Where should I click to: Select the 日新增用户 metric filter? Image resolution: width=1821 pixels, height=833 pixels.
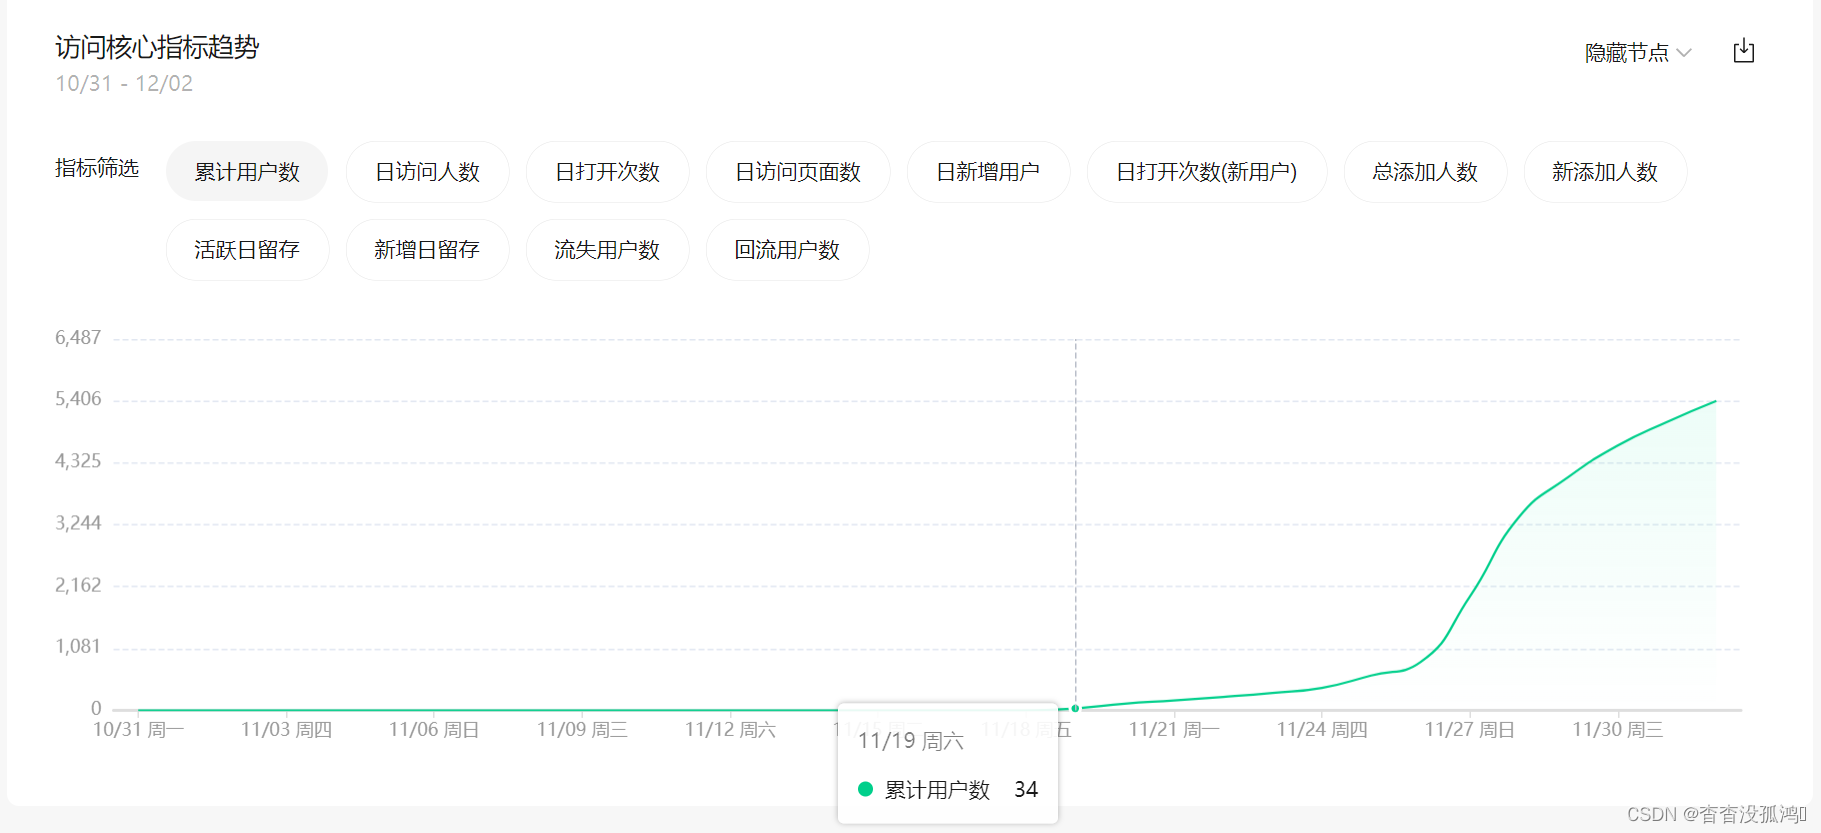(x=988, y=172)
